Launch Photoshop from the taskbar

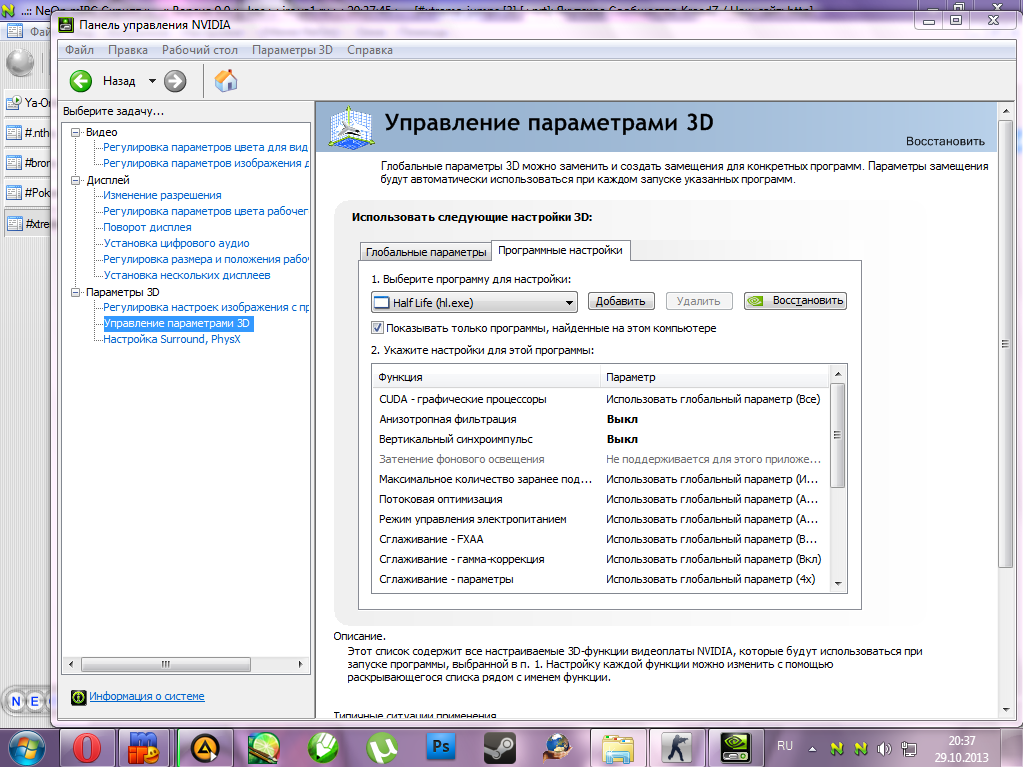tap(440, 747)
